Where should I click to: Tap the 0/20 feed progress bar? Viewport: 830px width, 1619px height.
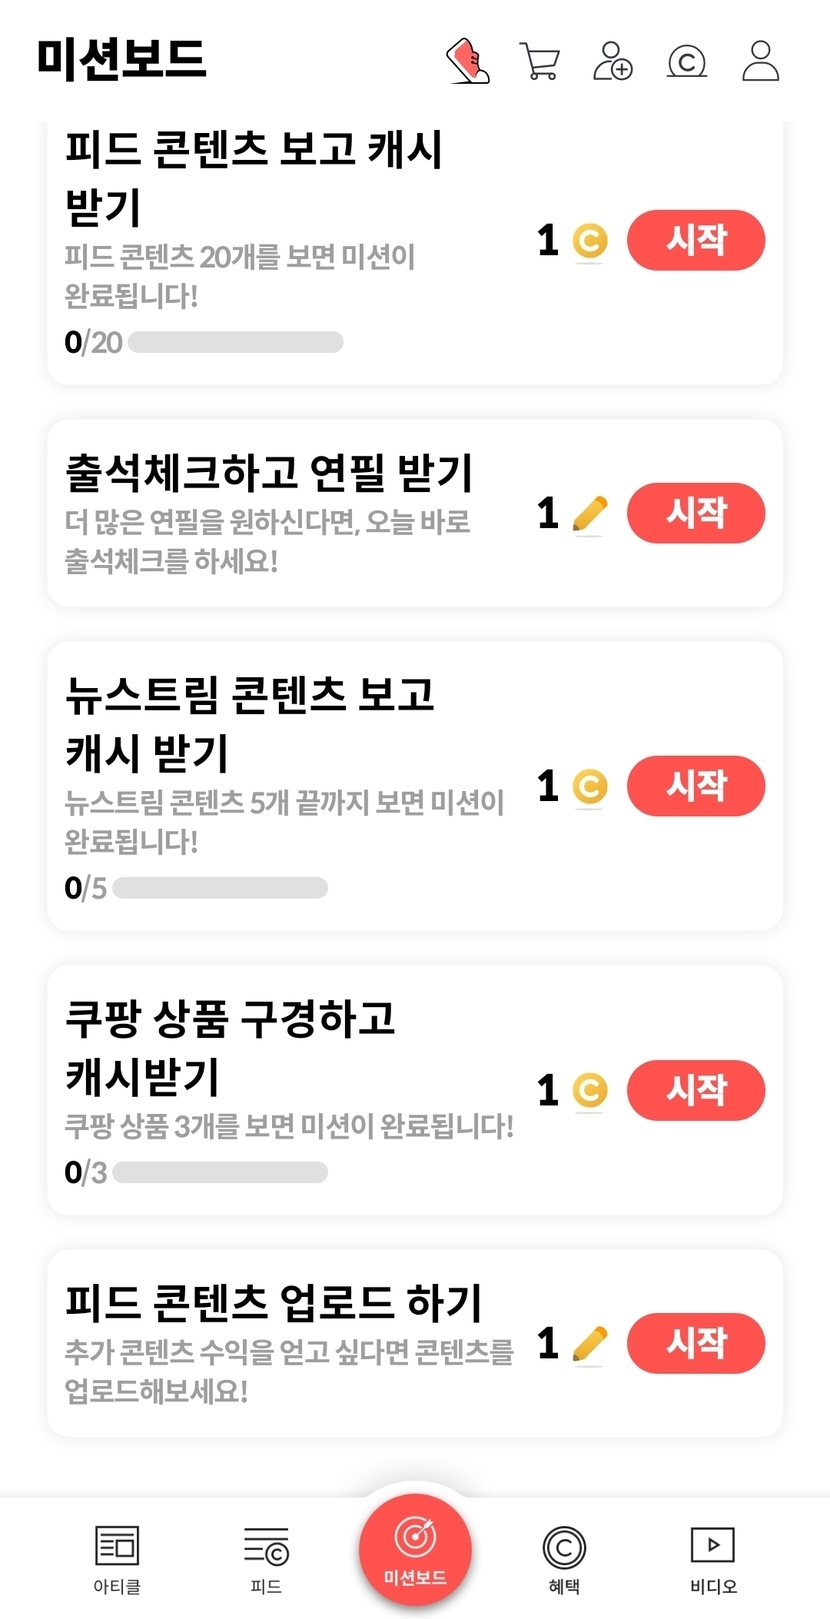click(235, 343)
